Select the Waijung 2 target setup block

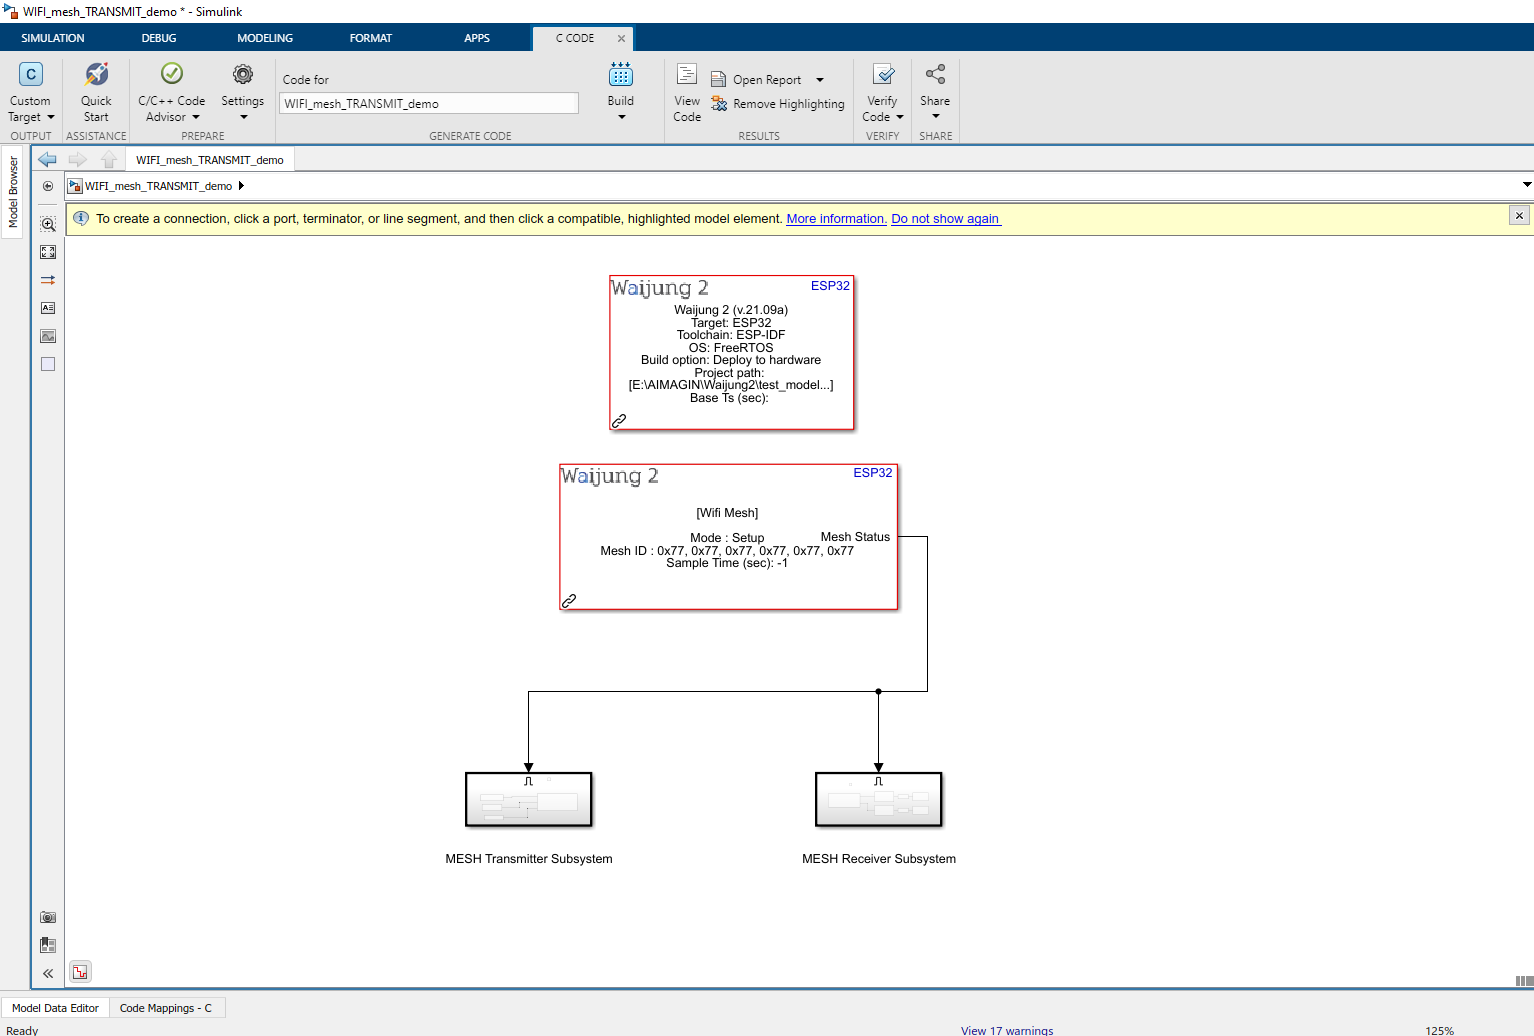click(x=731, y=353)
